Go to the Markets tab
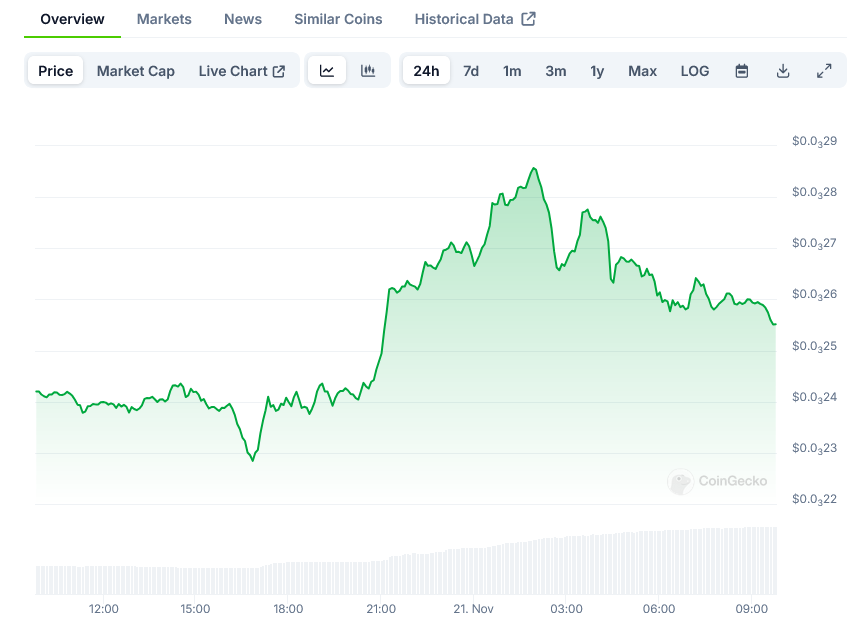This screenshot has width=847, height=624. coord(164,19)
